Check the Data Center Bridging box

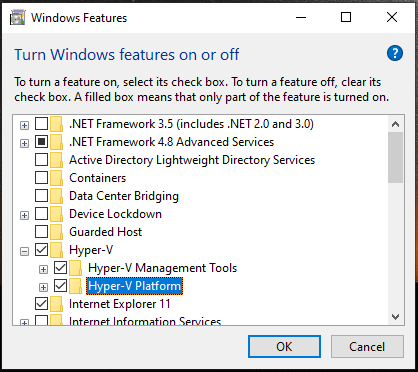pyautogui.click(x=41, y=196)
